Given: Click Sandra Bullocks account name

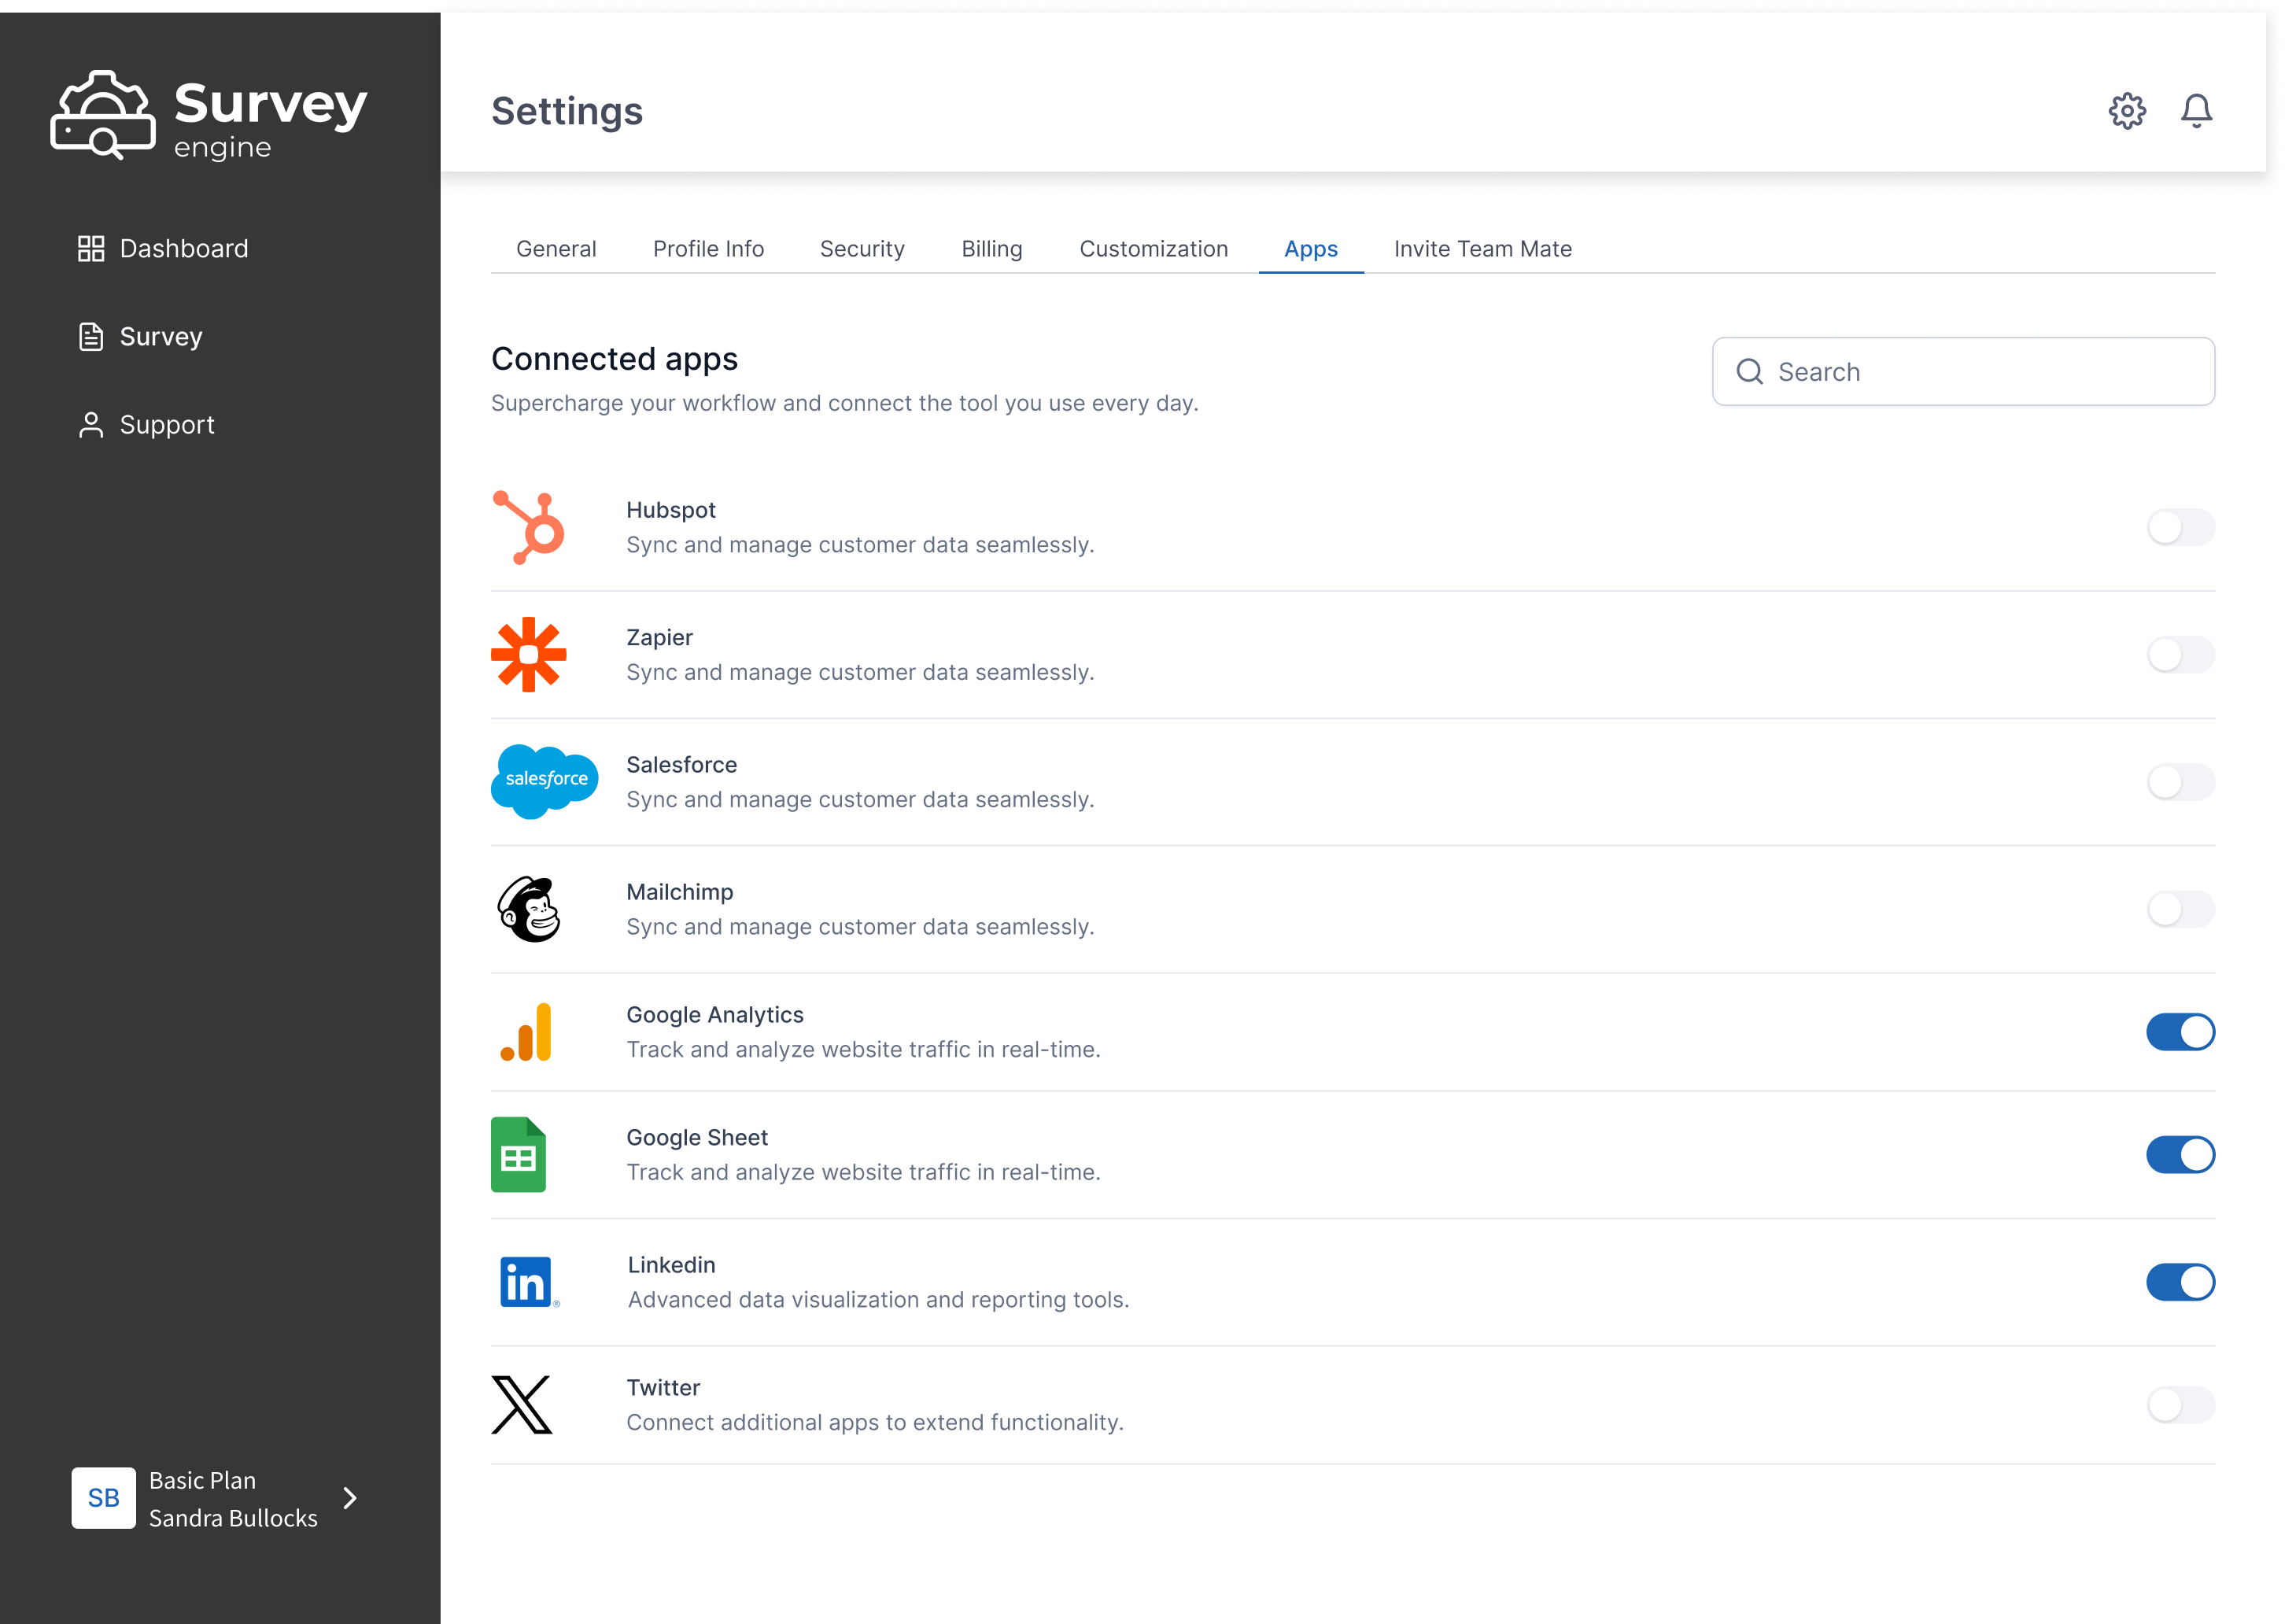Looking at the screenshot, I should (x=233, y=1517).
